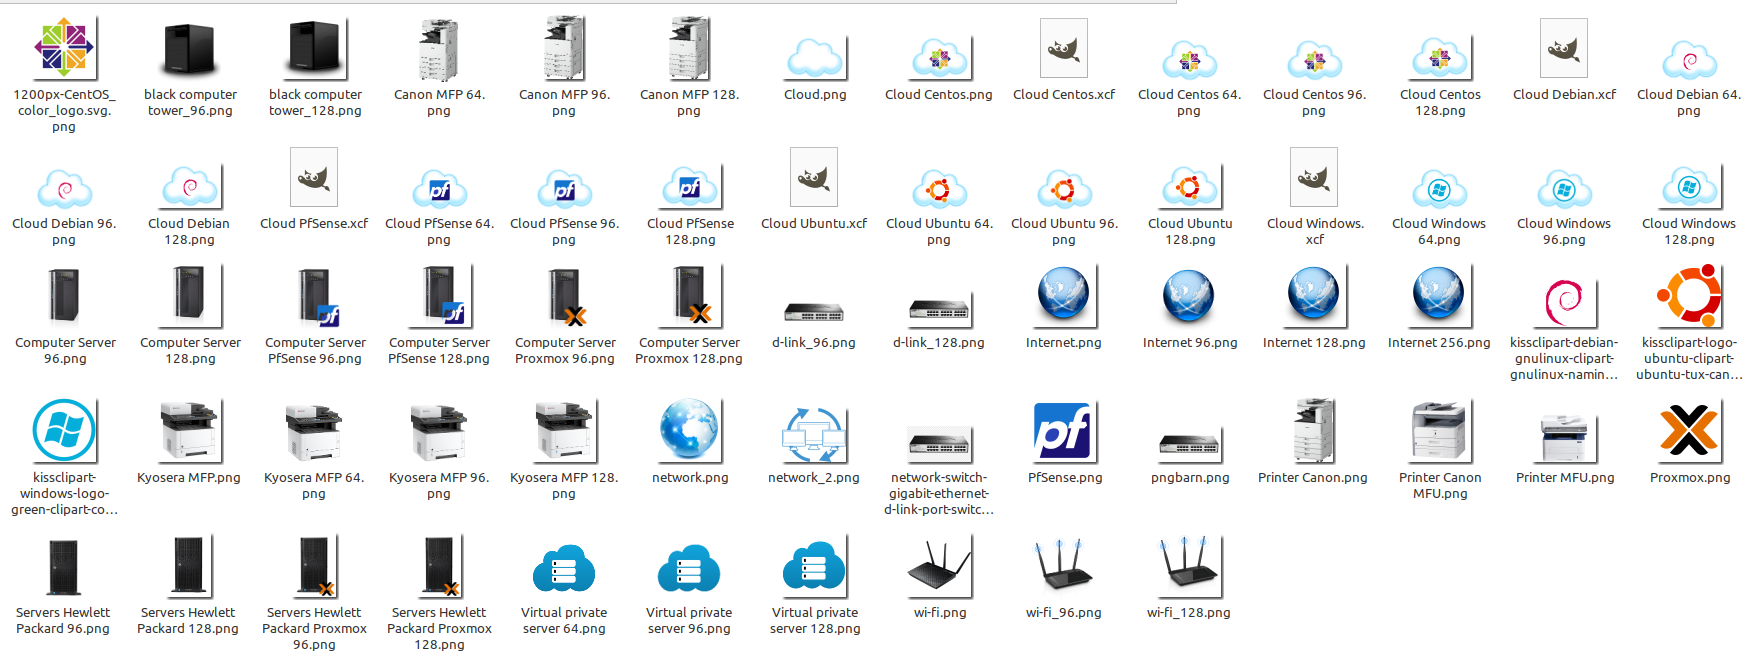Click Virtual private server 128.png icon

(815, 568)
